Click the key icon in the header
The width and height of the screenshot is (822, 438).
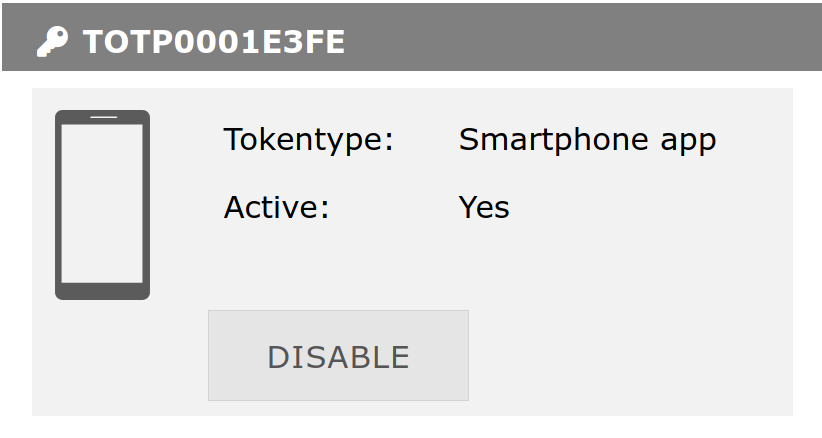pos(52,41)
